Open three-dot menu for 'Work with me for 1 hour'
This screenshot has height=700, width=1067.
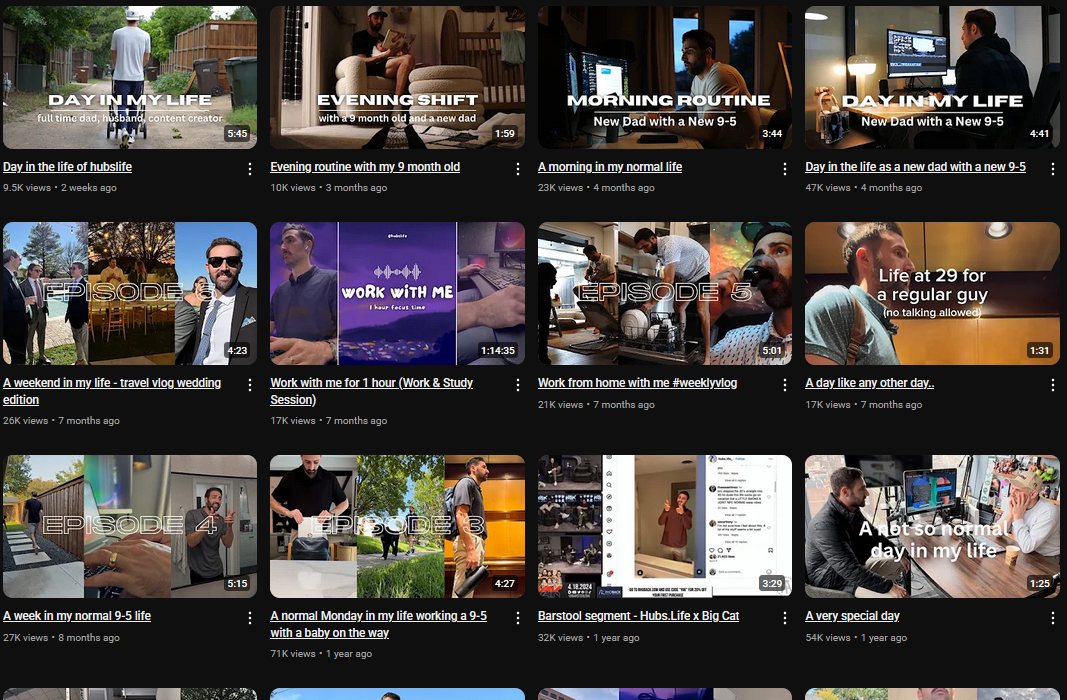[518, 385]
